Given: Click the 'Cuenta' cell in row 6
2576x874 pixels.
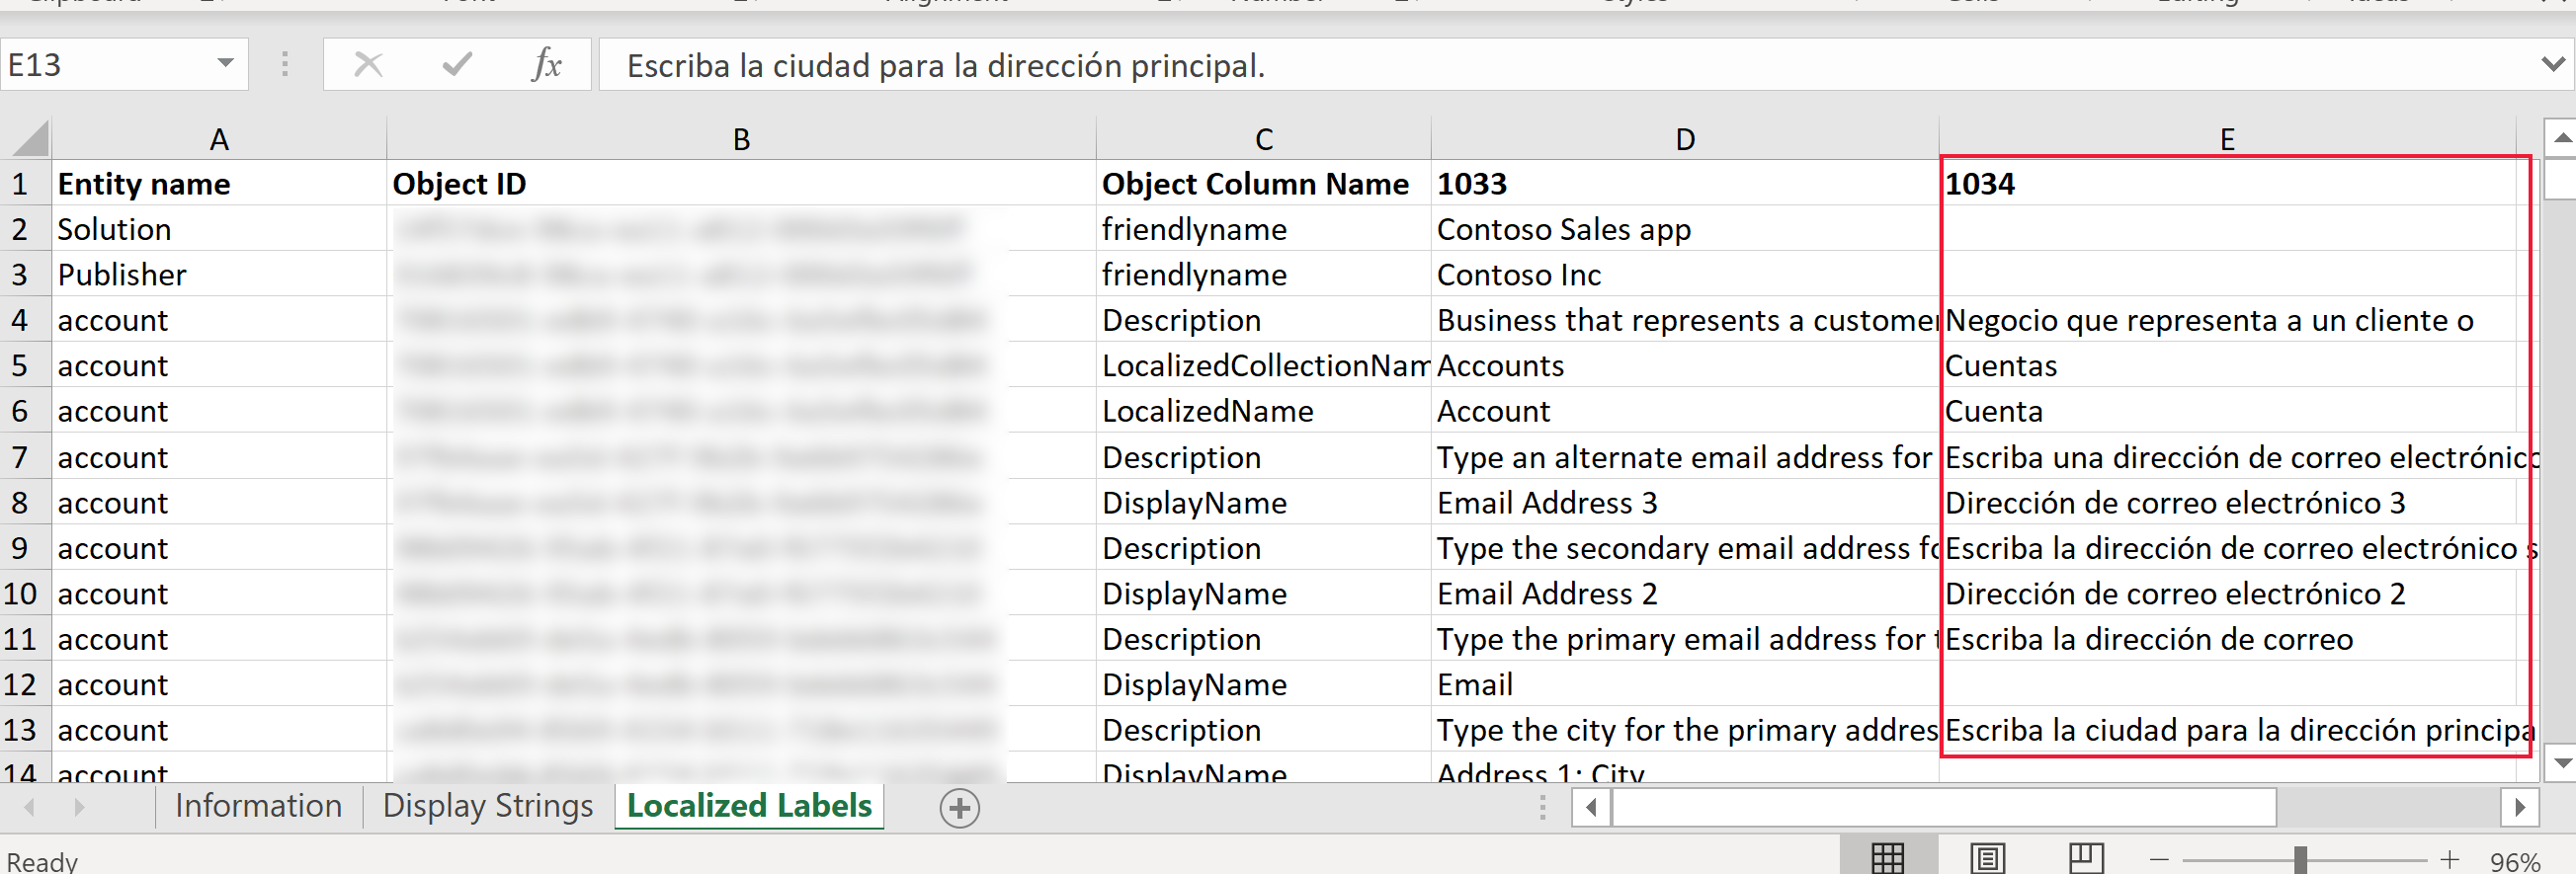Looking at the screenshot, I should 2227,411.
